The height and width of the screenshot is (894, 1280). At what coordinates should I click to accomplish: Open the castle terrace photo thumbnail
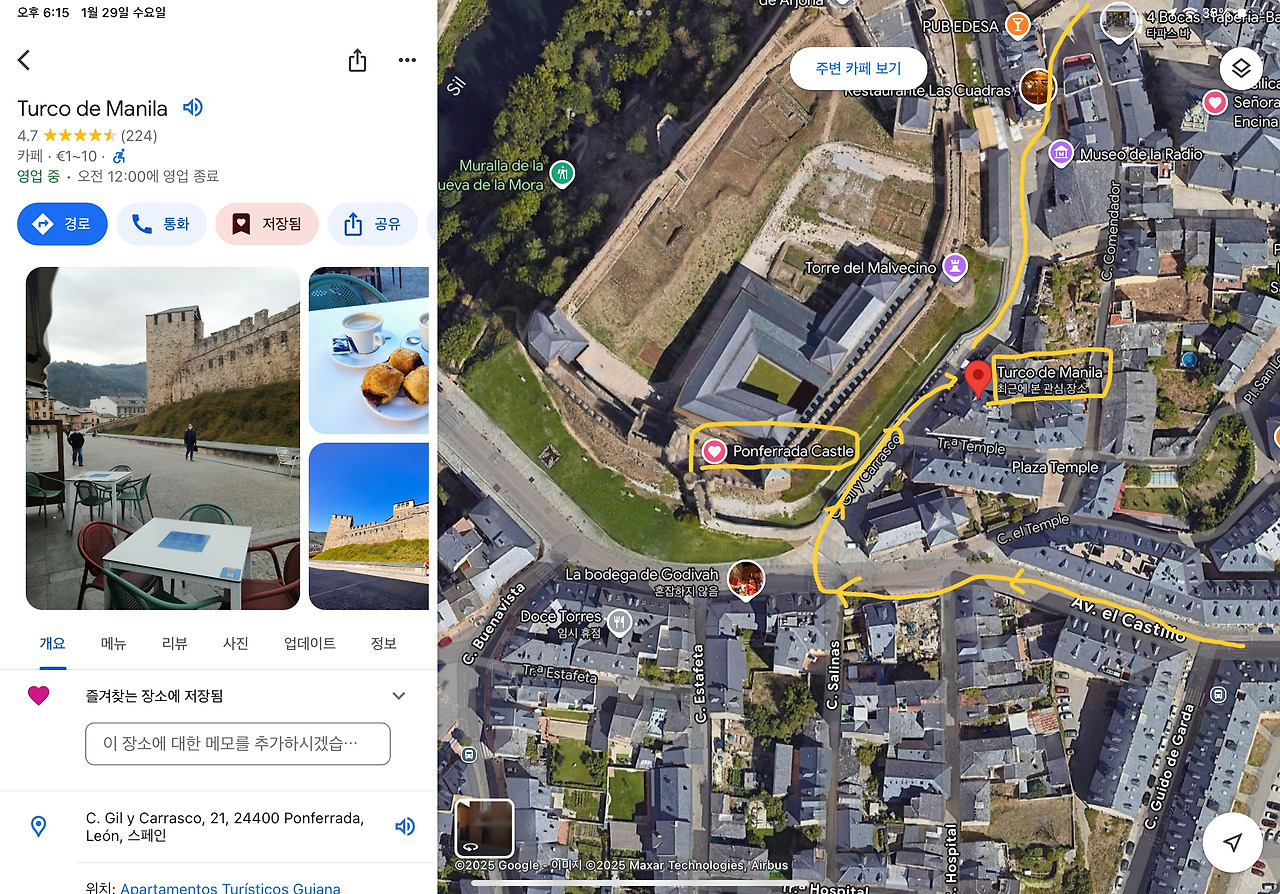[163, 438]
